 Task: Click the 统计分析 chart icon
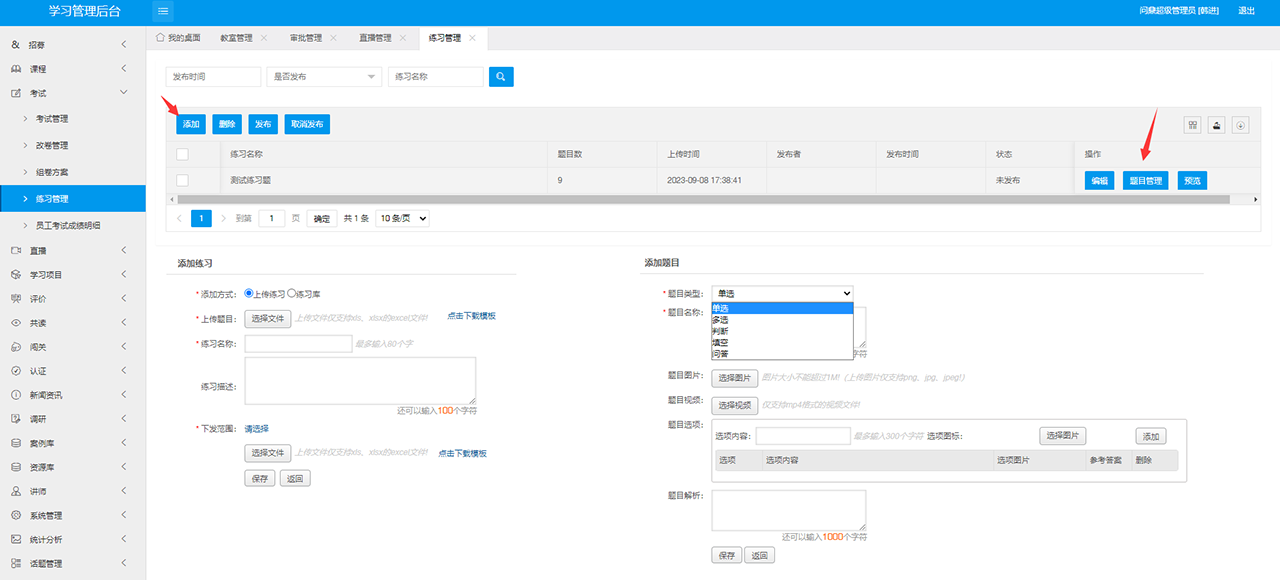click(16, 539)
